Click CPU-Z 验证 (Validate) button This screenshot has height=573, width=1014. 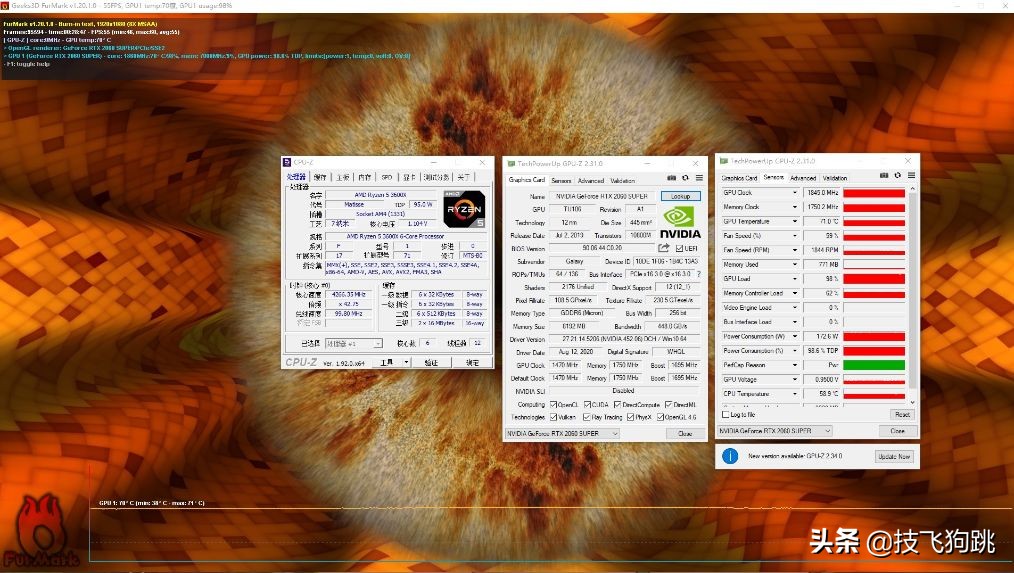tap(431, 363)
